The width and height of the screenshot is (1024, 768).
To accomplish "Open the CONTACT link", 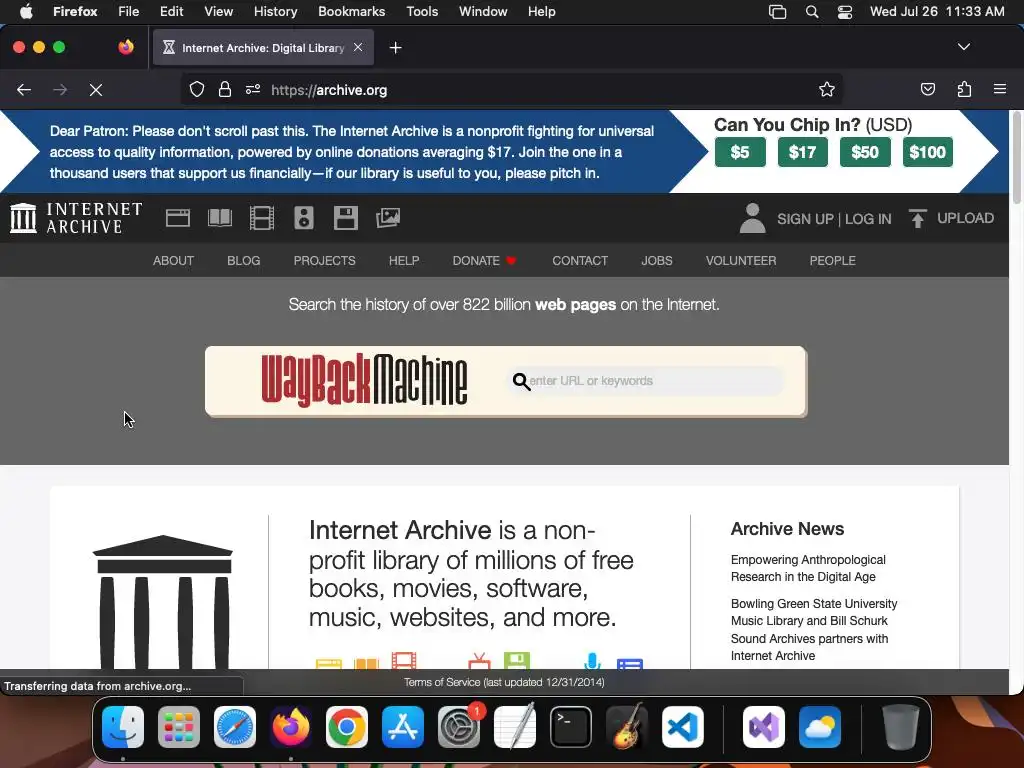I will (x=580, y=261).
